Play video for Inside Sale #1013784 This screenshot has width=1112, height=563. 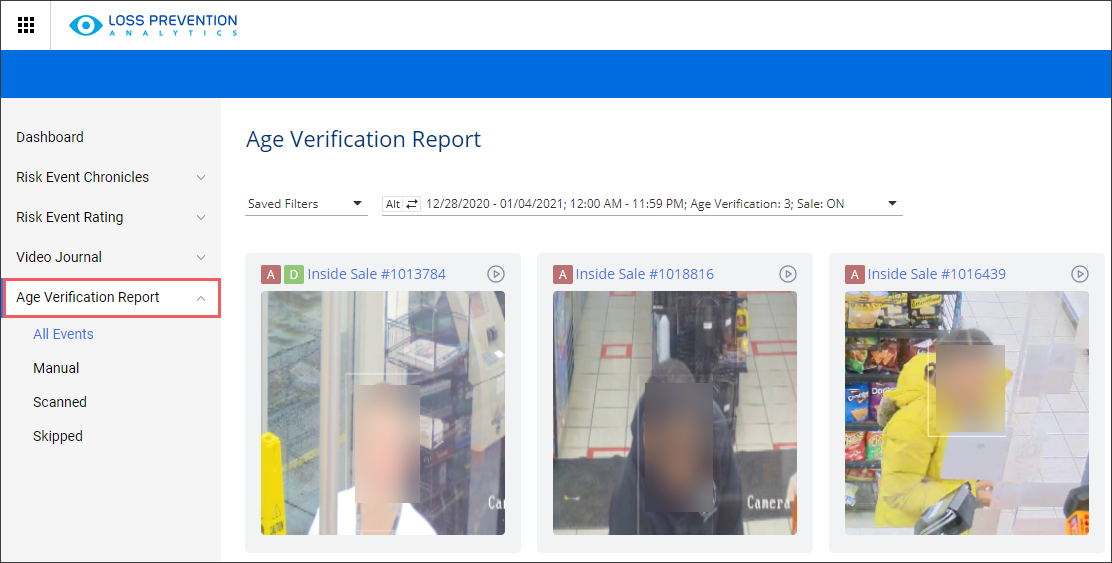495,274
